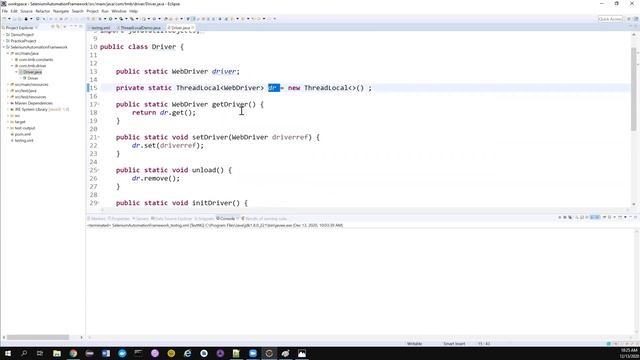Click the initDriver method name
The height and width of the screenshot is (360, 640).
click(x=212, y=203)
